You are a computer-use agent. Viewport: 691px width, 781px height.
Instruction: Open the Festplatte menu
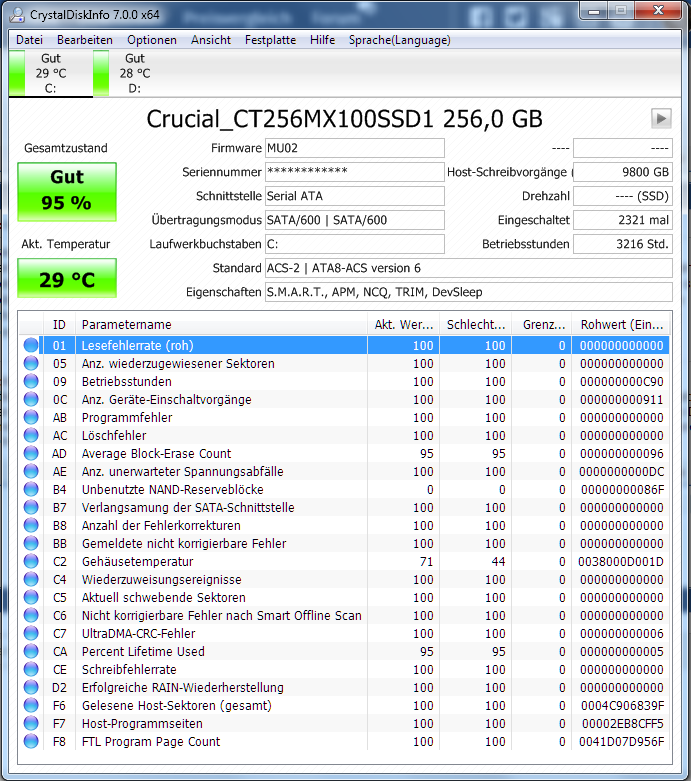[x=270, y=40]
